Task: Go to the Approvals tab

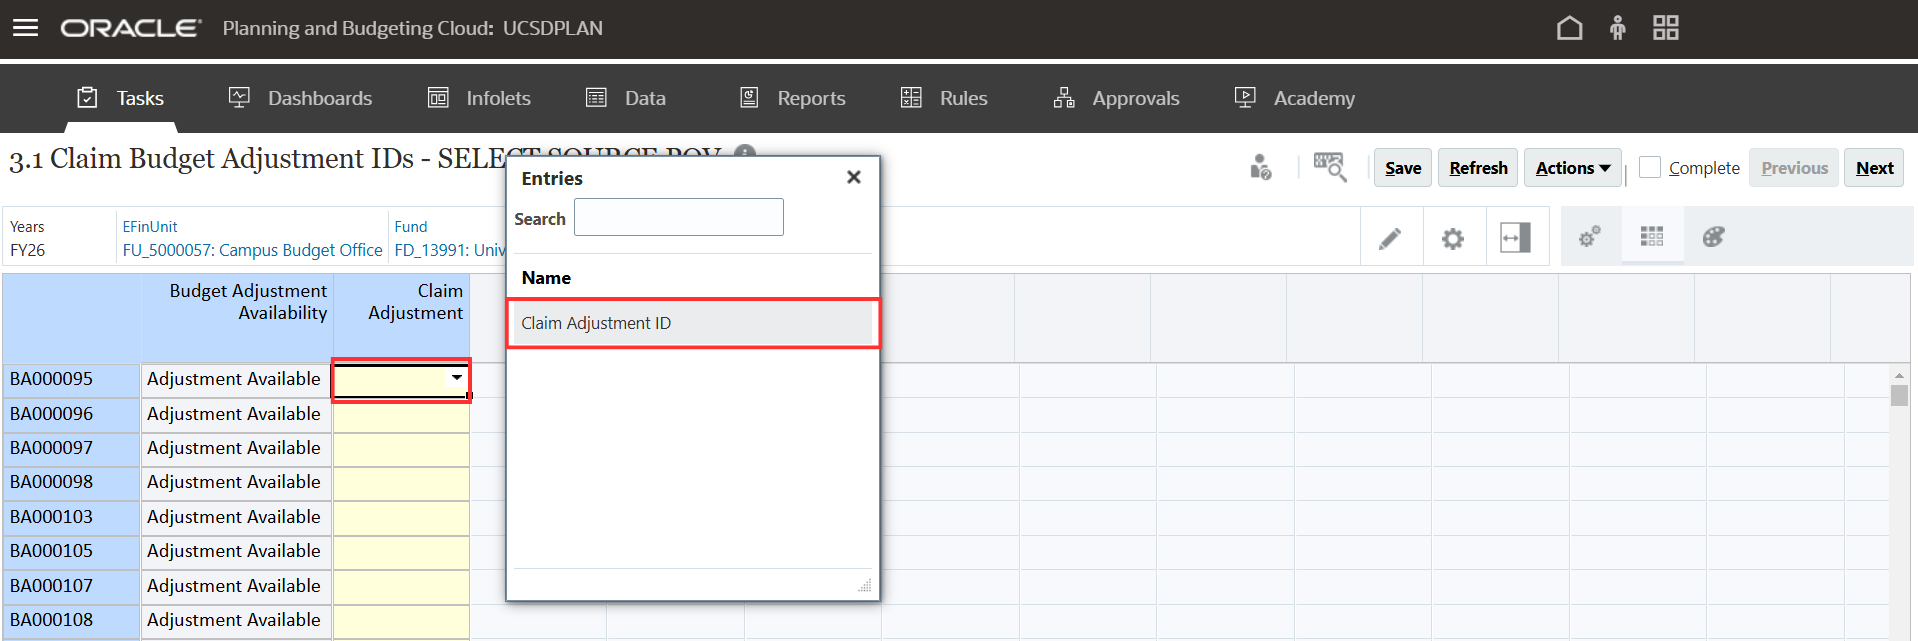Action: tap(1116, 98)
